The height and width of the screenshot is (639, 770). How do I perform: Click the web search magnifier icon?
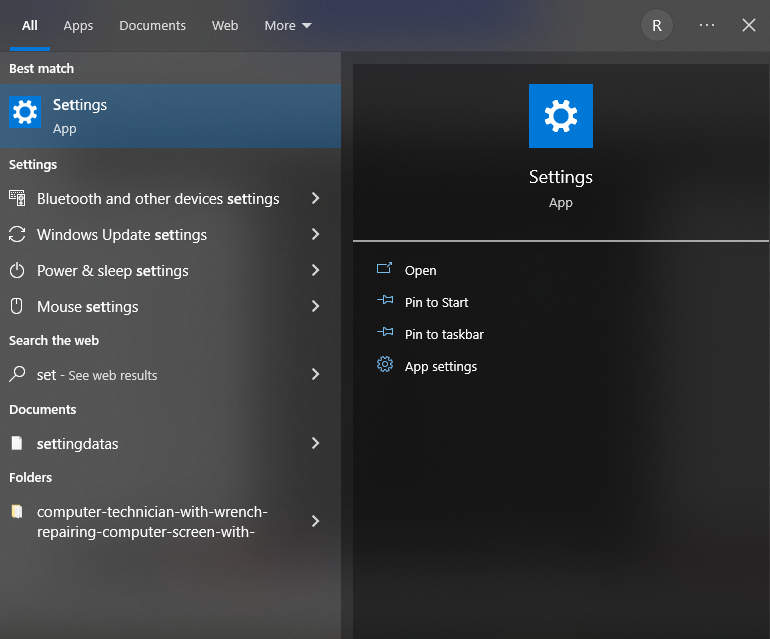17,374
